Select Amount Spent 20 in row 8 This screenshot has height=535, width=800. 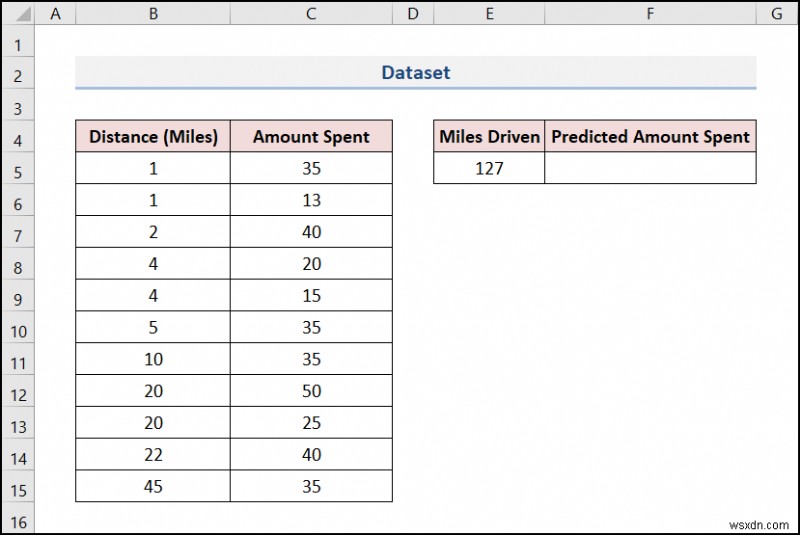click(311, 264)
